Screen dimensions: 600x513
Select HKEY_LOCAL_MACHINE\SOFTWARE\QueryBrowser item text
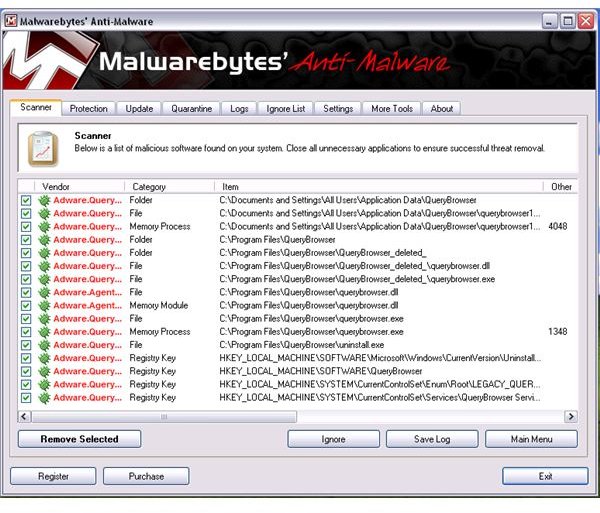coord(321,371)
